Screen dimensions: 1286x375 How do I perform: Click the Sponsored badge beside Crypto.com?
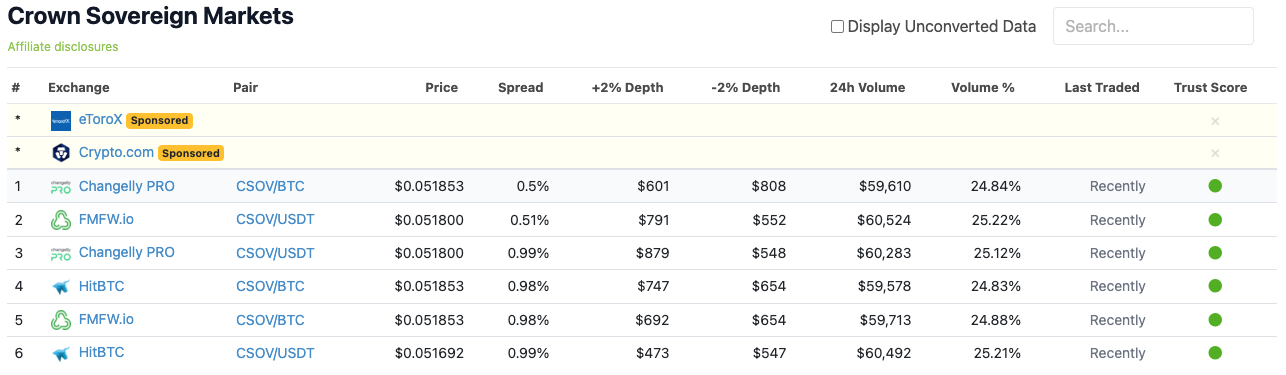click(x=191, y=153)
